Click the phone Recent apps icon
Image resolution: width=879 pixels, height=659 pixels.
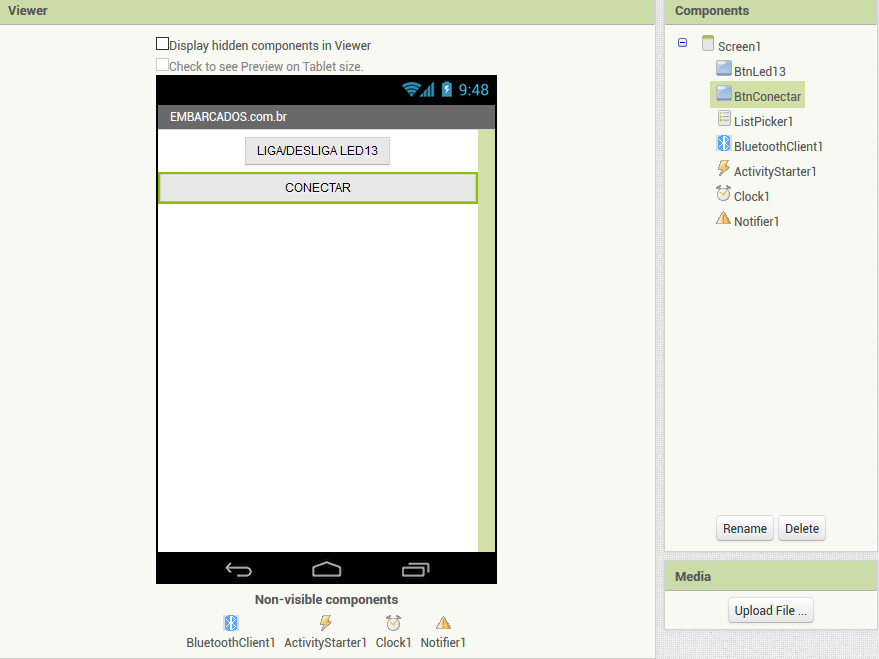coord(415,569)
